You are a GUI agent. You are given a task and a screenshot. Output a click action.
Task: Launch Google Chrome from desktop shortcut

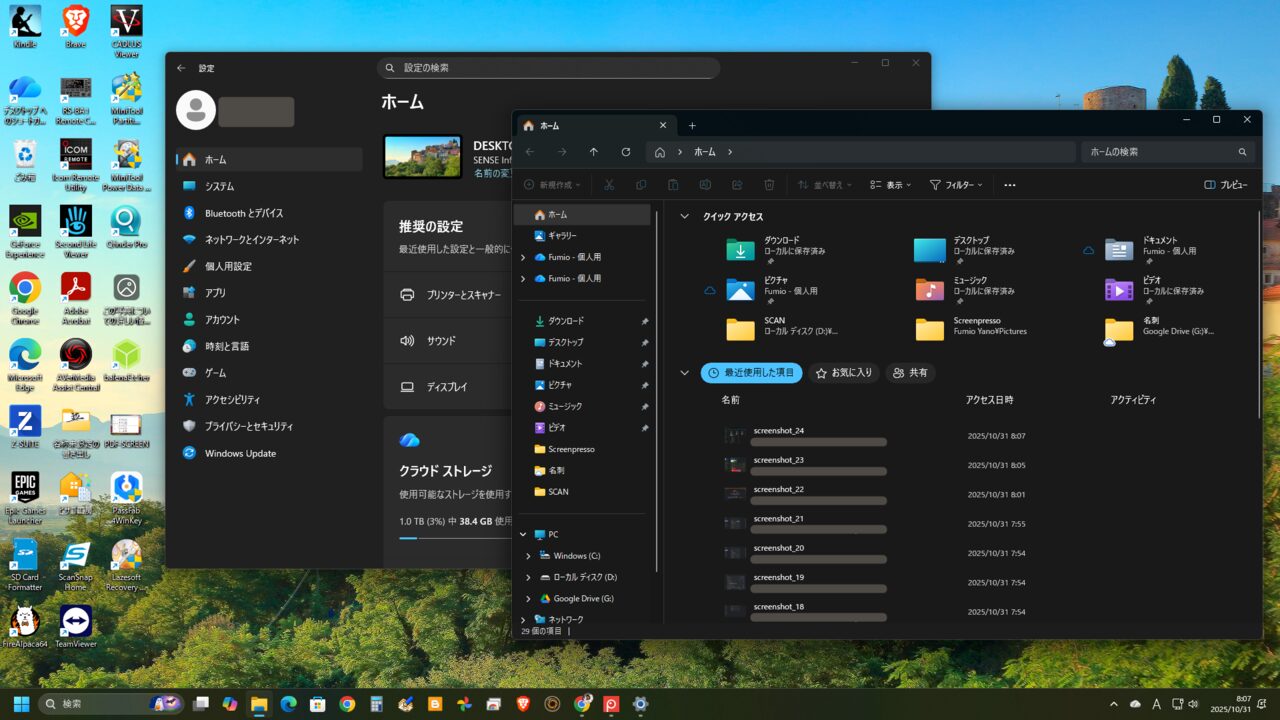click(25, 292)
